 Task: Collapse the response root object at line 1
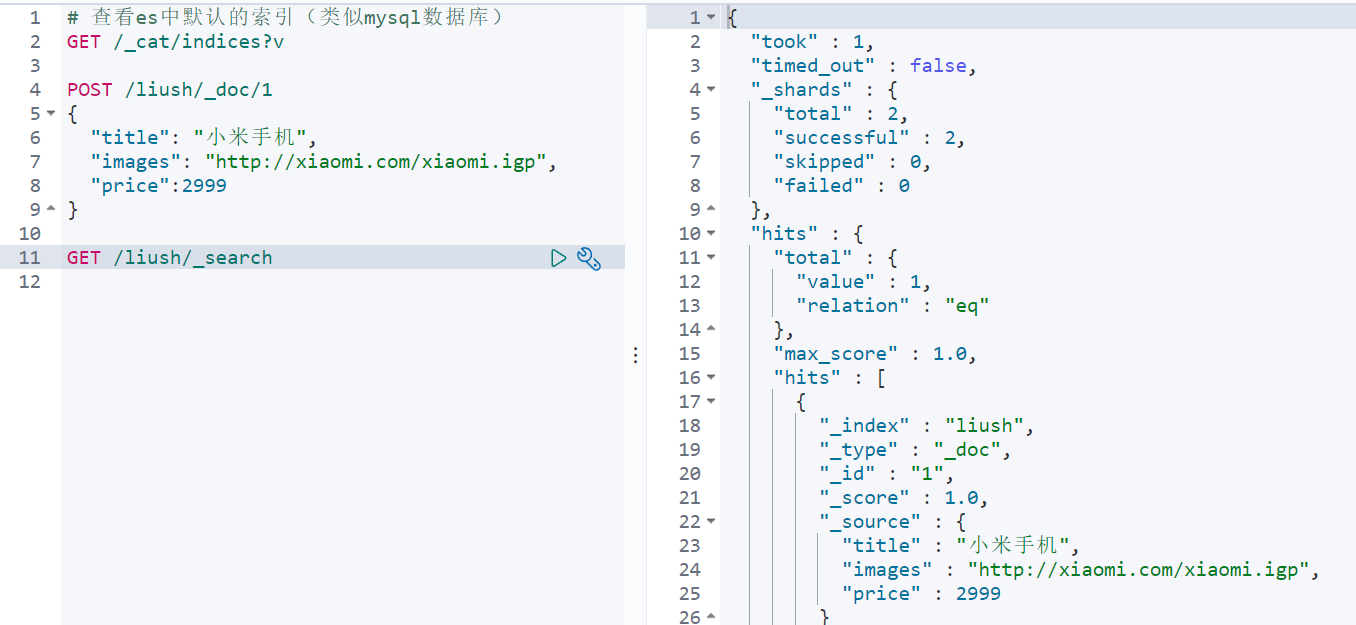tap(711, 18)
